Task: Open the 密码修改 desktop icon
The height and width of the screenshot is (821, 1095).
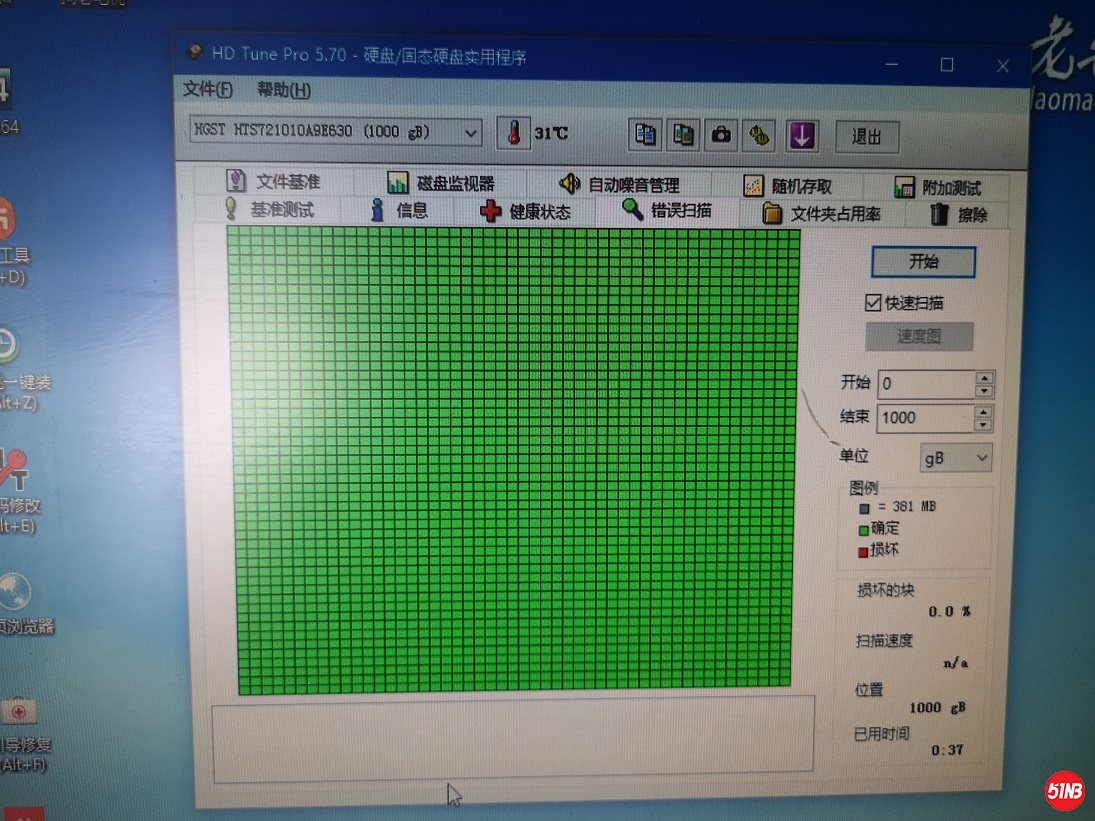Action: click(17, 490)
